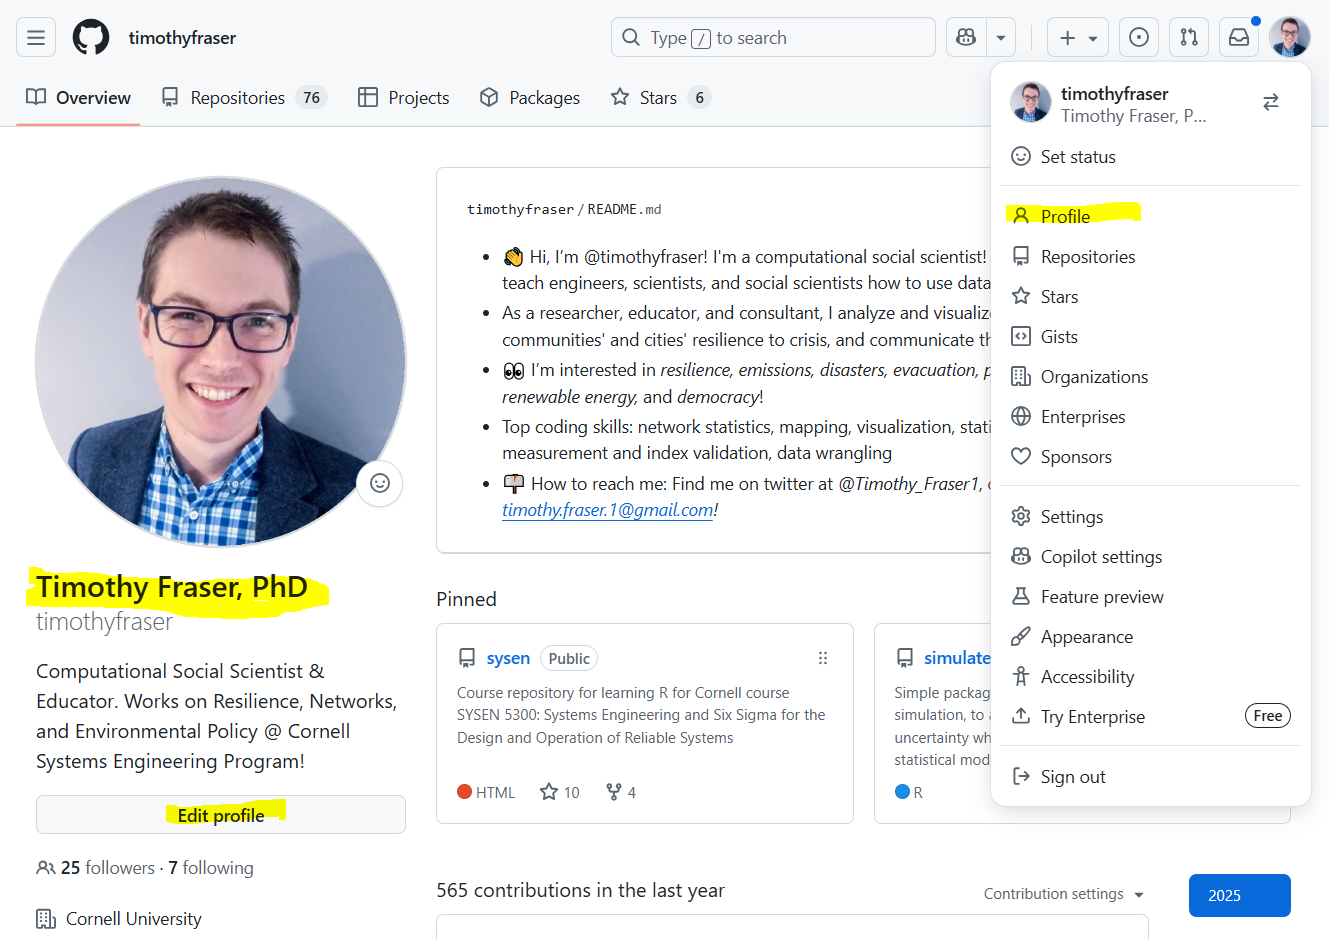
Task: Click the Edit profile button
Action: pos(221,815)
